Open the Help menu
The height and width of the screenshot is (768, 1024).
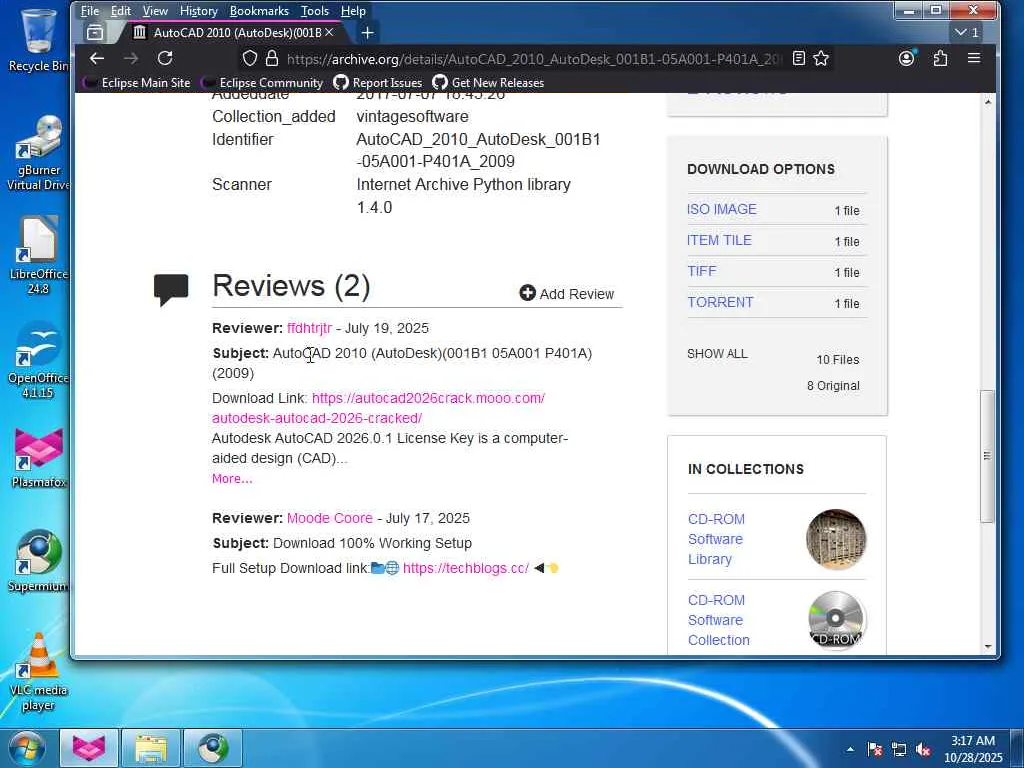pyautogui.click(x=353, y=11)
